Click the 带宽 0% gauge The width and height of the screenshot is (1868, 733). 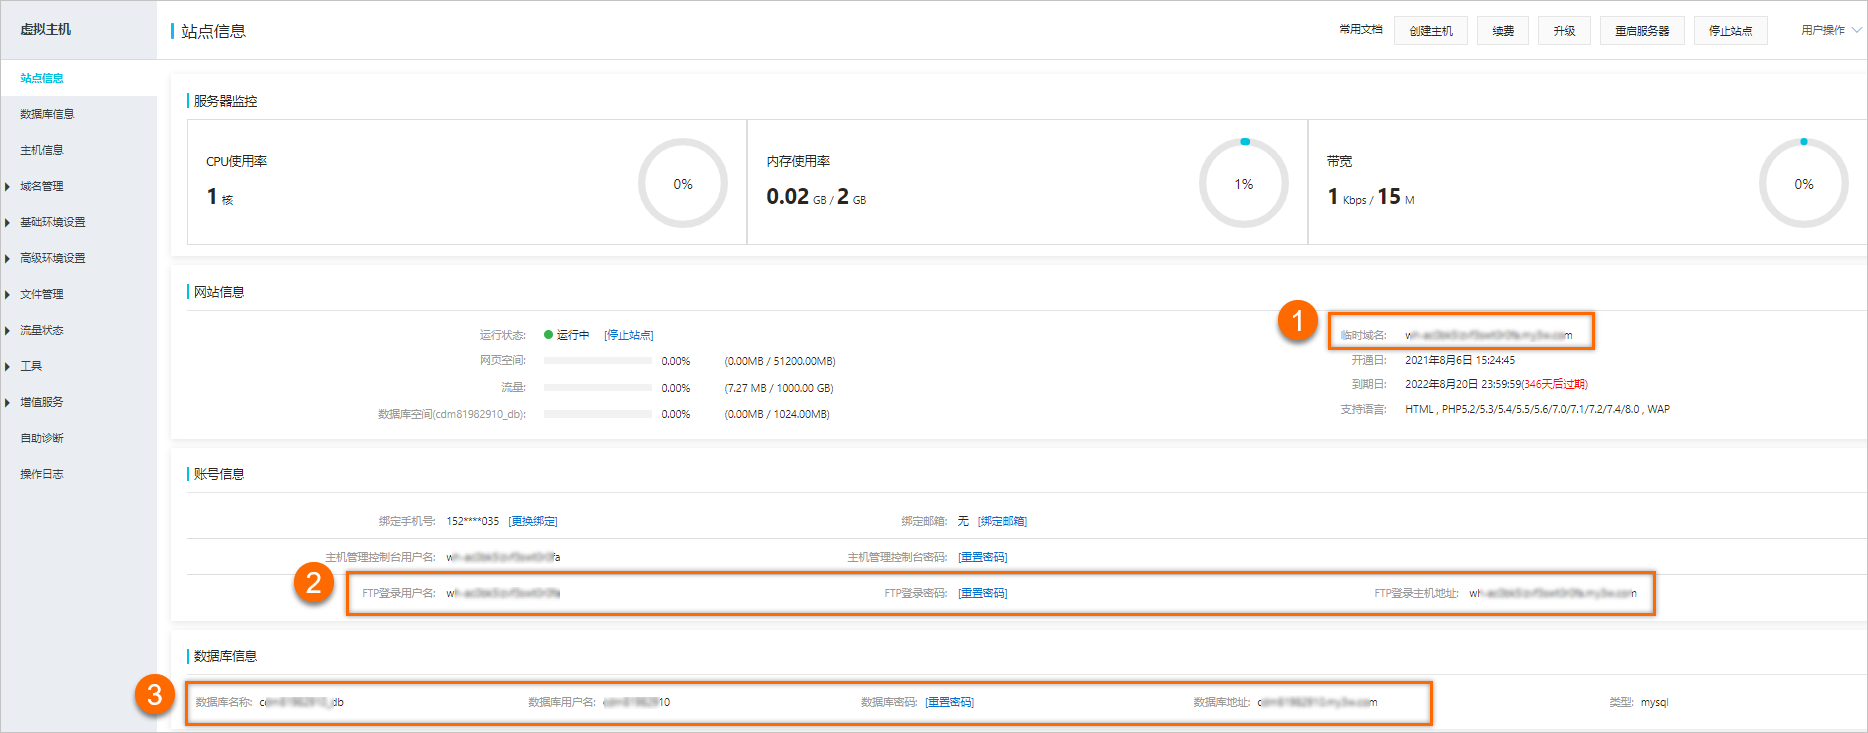(x=1804, y=184)
